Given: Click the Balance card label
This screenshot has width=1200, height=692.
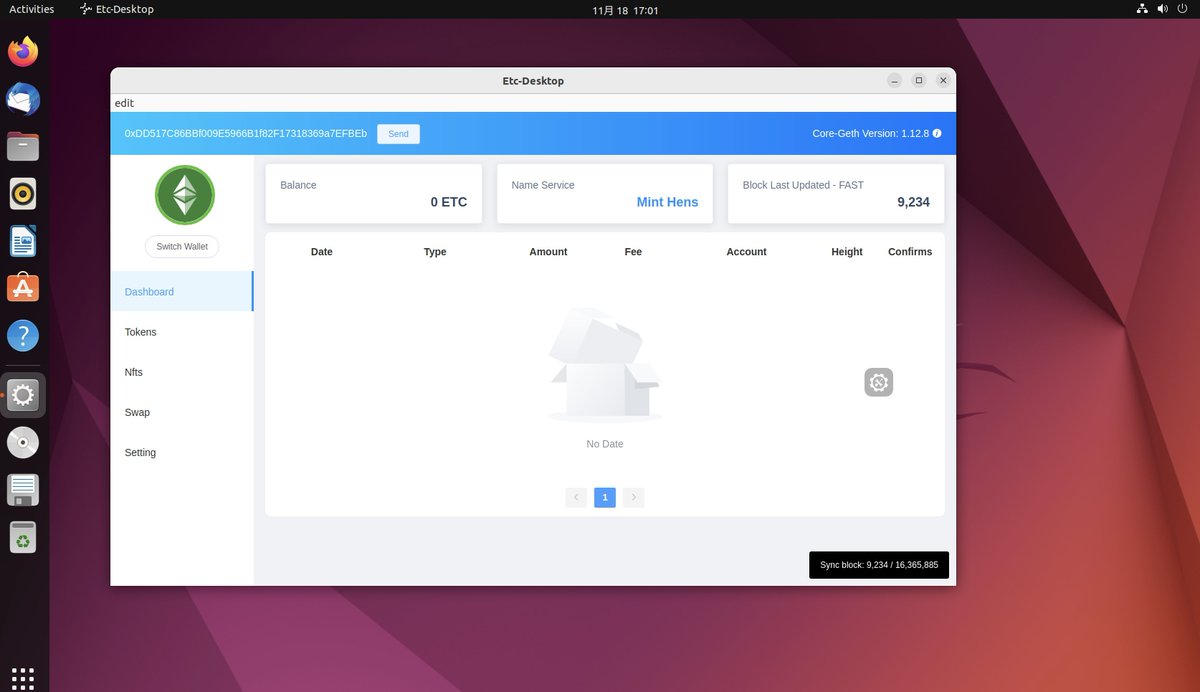Looking at the screenshot, I should click(x=298, y=185).
